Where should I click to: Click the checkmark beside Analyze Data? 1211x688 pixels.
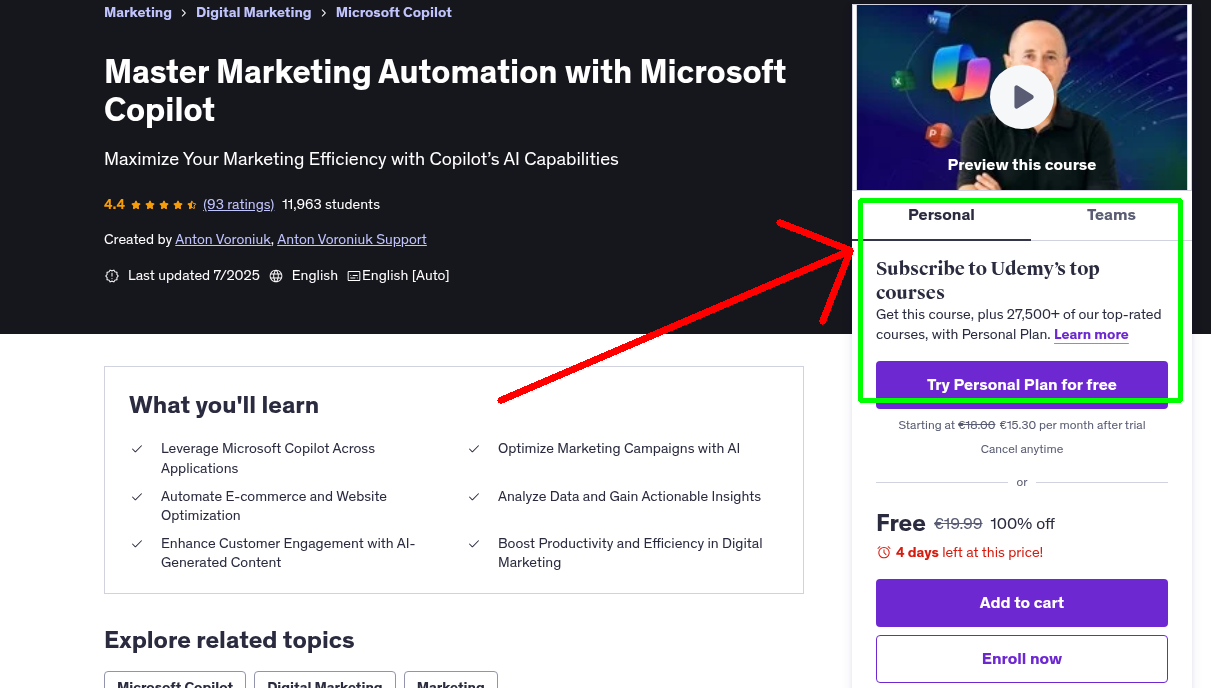pos(474,497)
